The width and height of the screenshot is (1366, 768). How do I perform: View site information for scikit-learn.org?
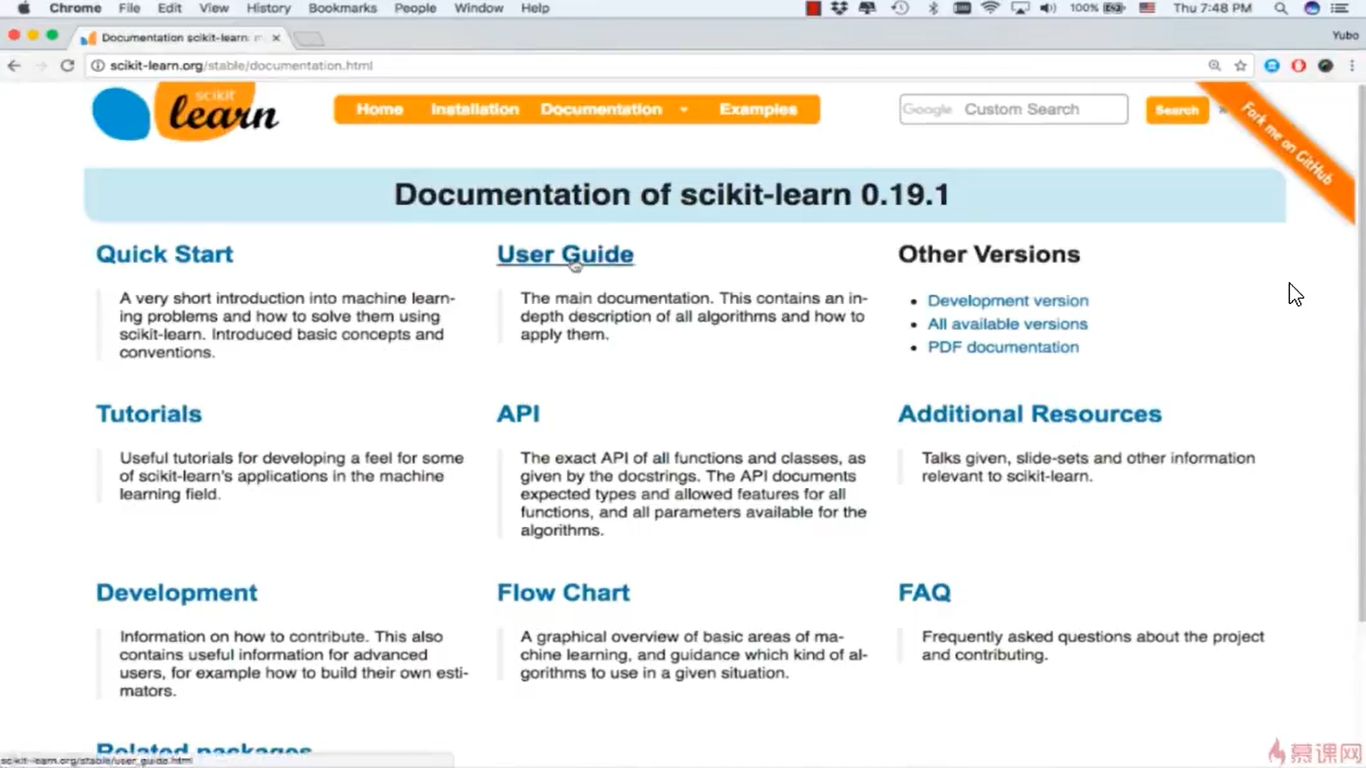coord(98,66)
